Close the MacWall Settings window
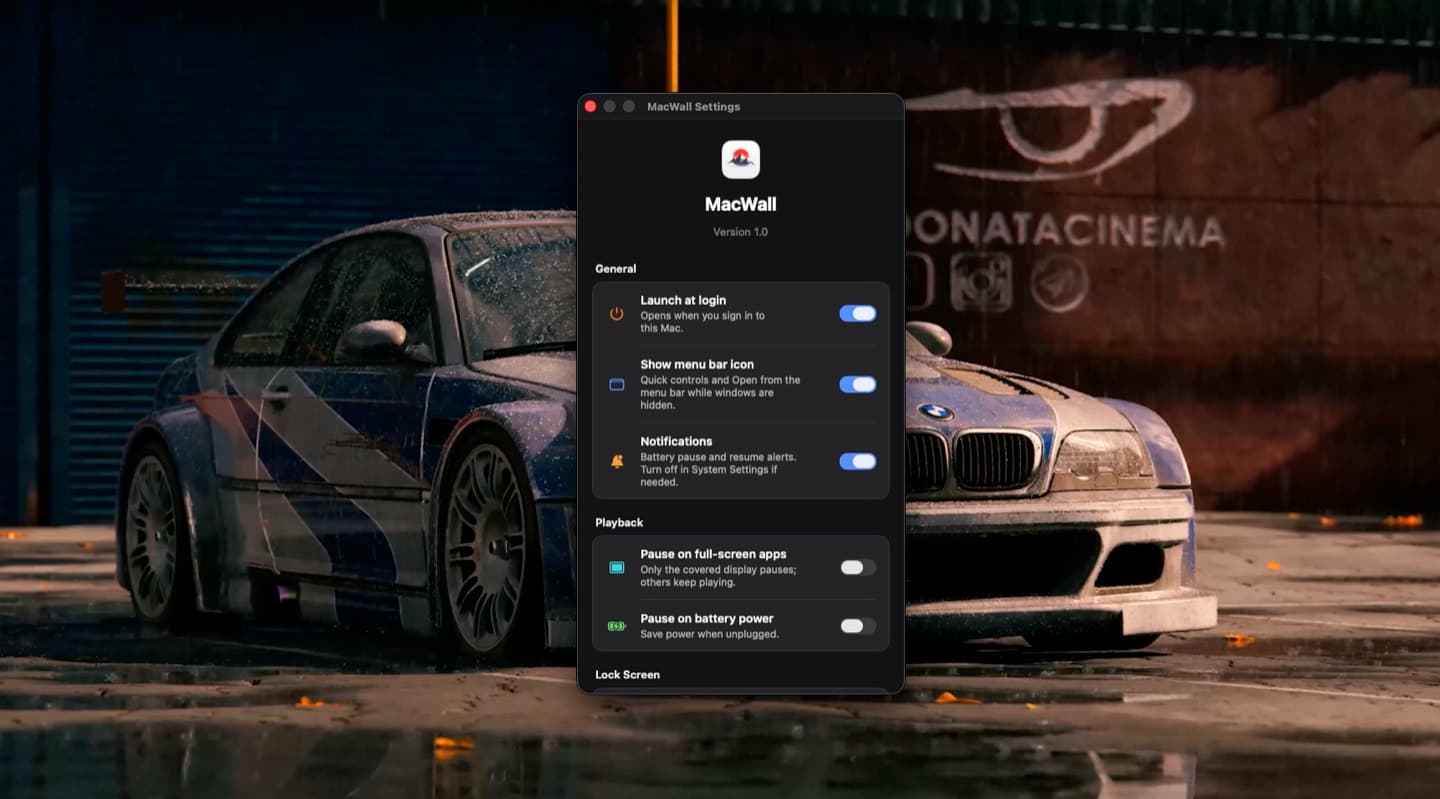Image resolution: width=1440 pixels, height=799 pixels. (590, 106)
